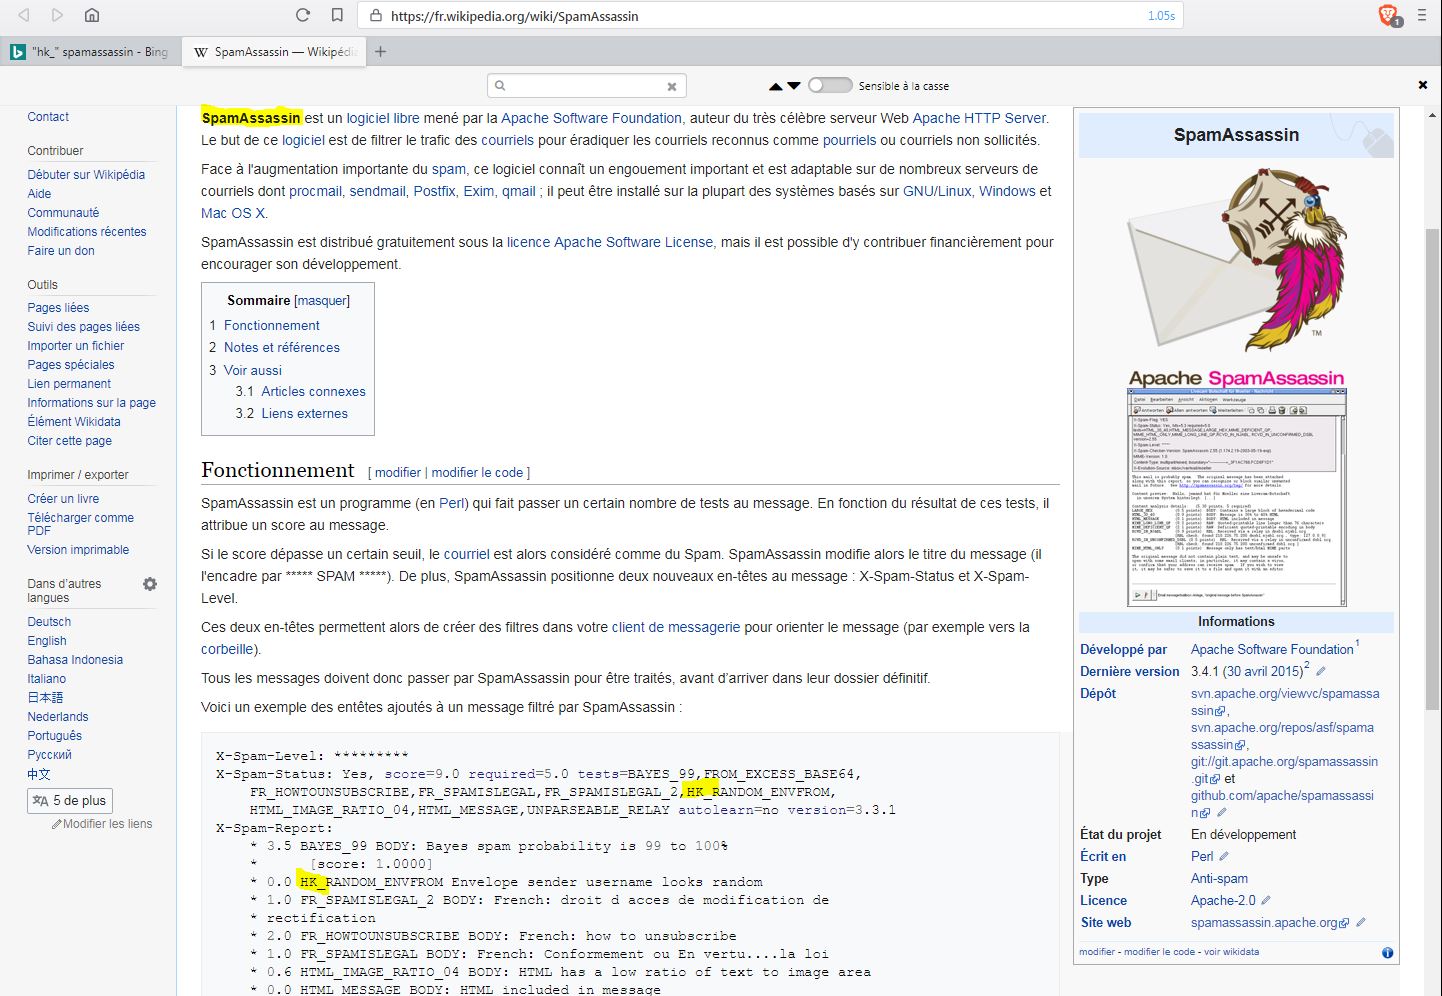This screenshot has height=996, width=1442.
Task: Collapse Sommaire with masquer link
Action: coord(322,301)
